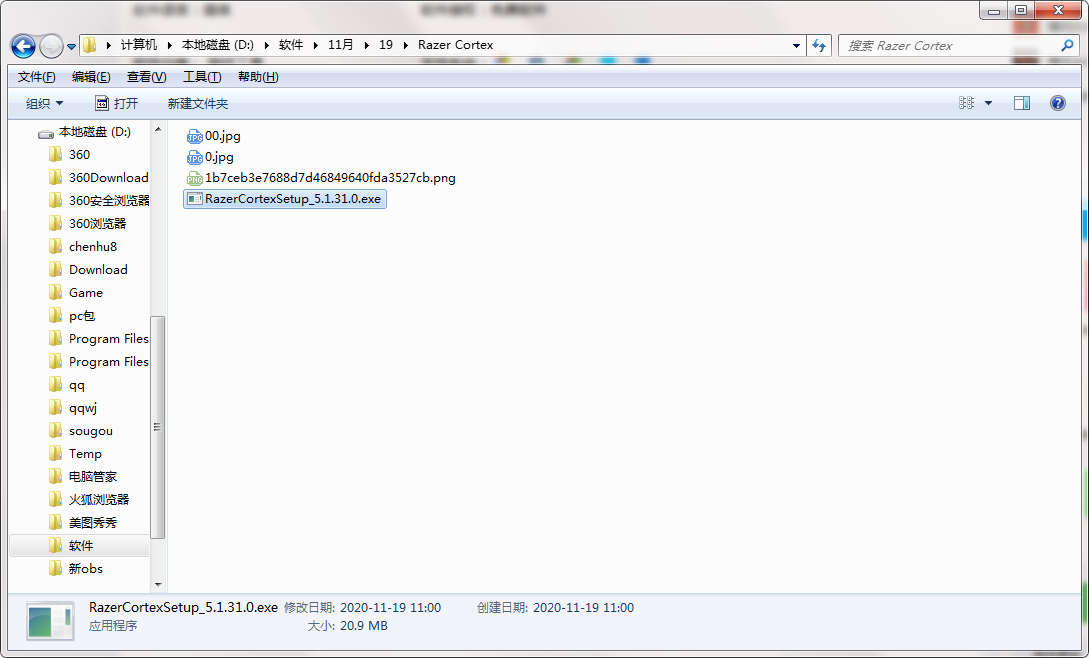Image resolution: width=1089 pixels, height=658 pixels.
Task: Open the 360浏览器 folder in sidebar
Action: coord(88,224)
